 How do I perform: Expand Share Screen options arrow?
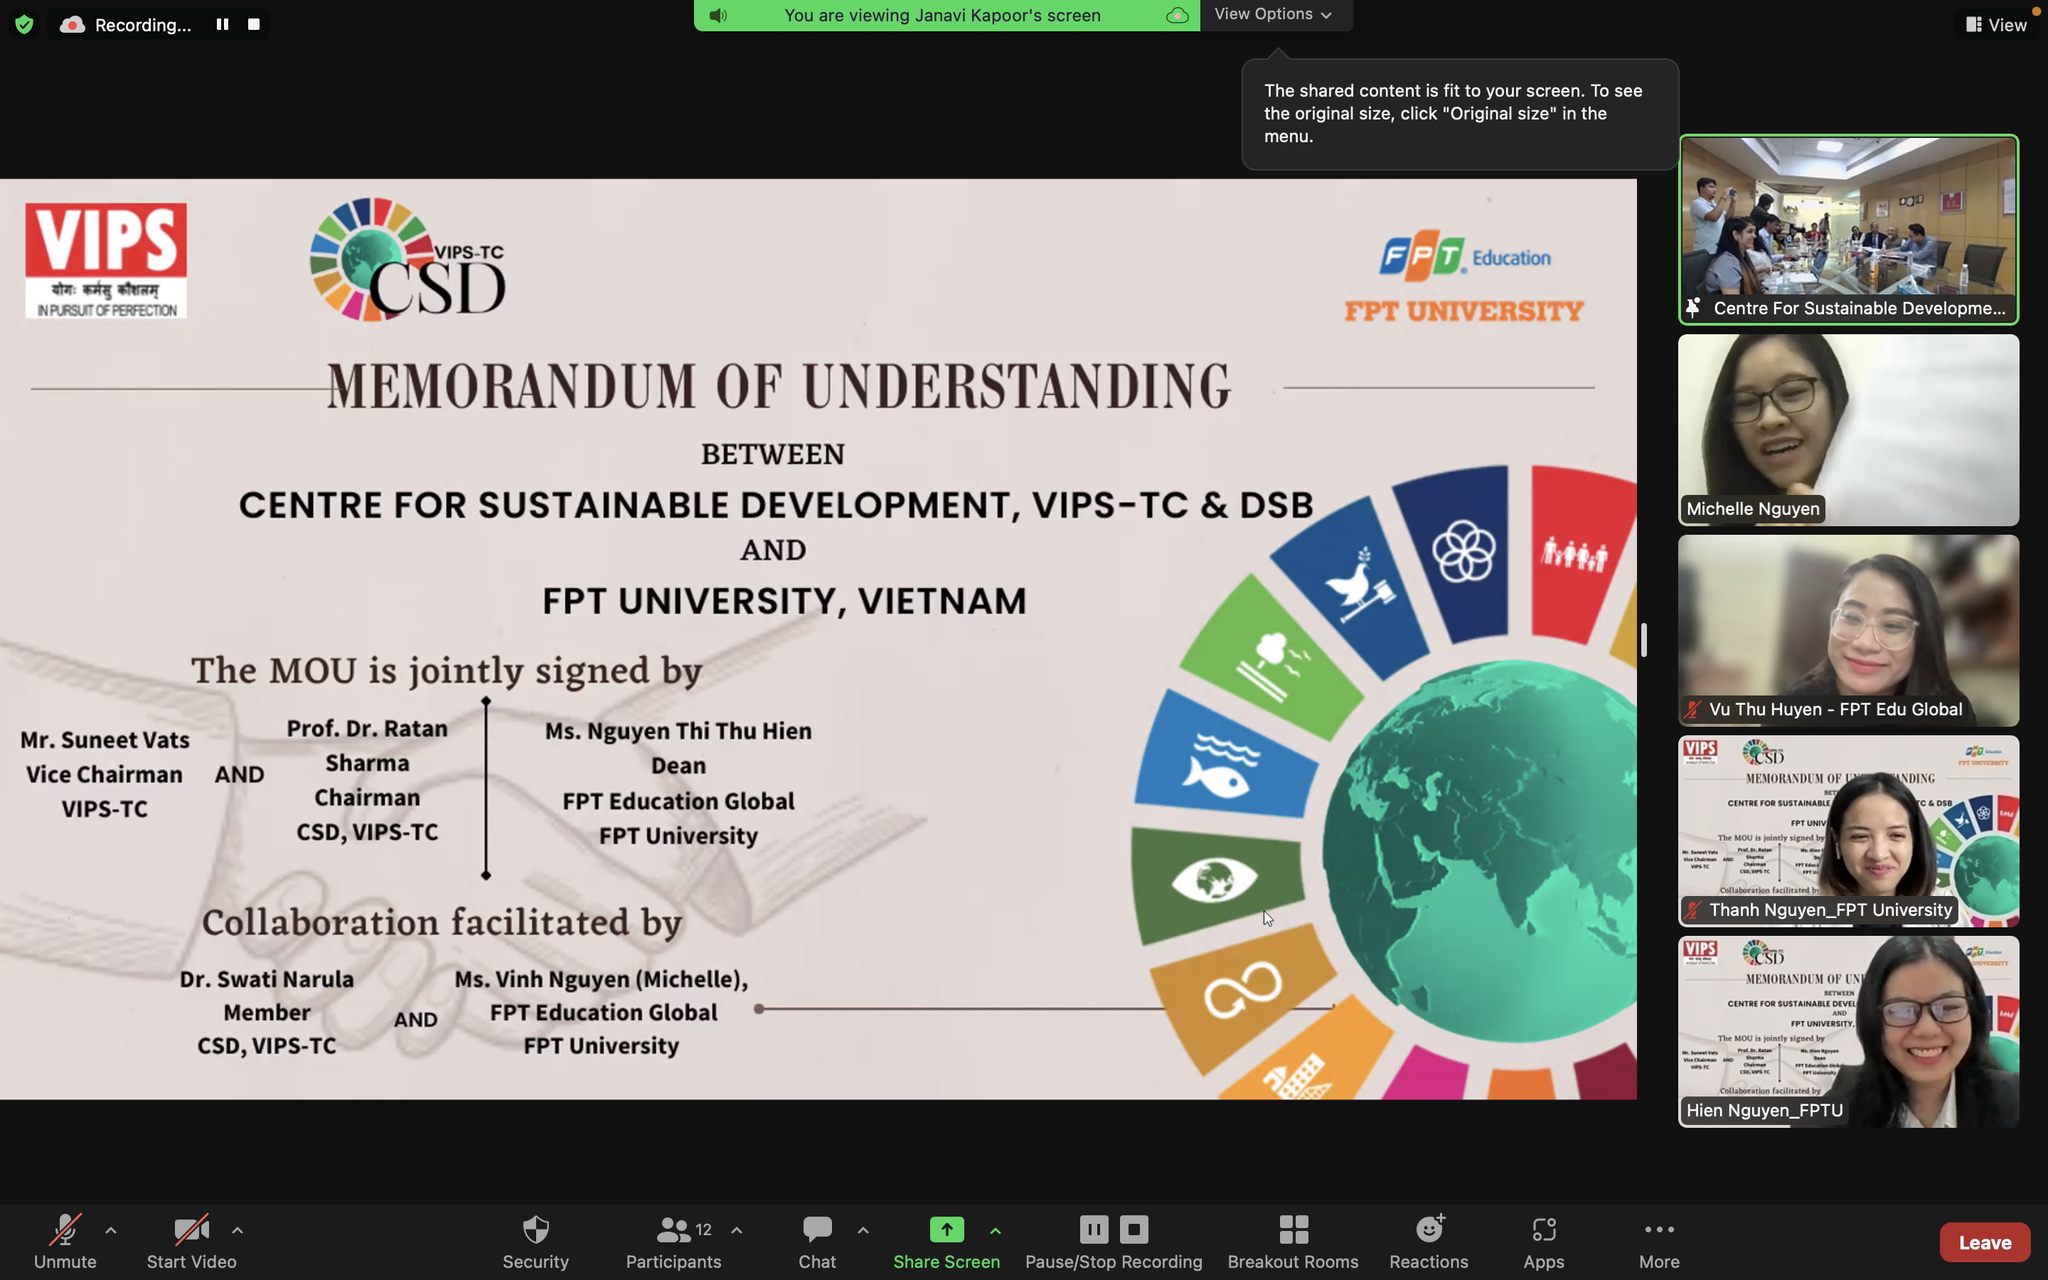click(995, 1230)
